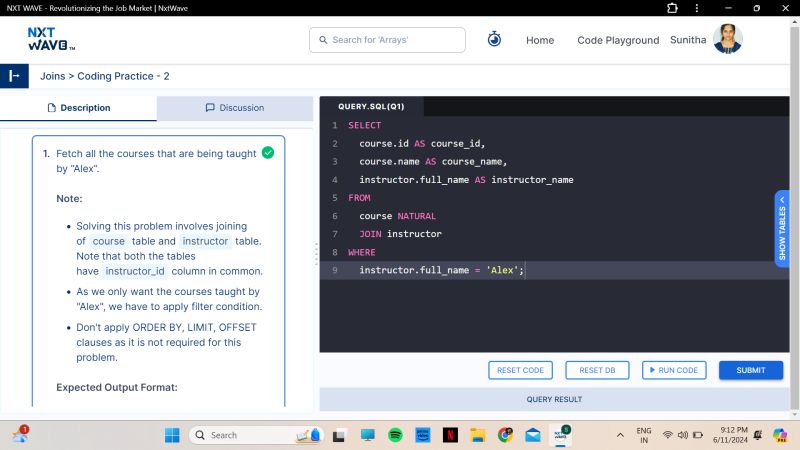The image size is (800, 450).
Task: Click the extensions puzzle icon in title bar
Action: (x=672, y=8)
